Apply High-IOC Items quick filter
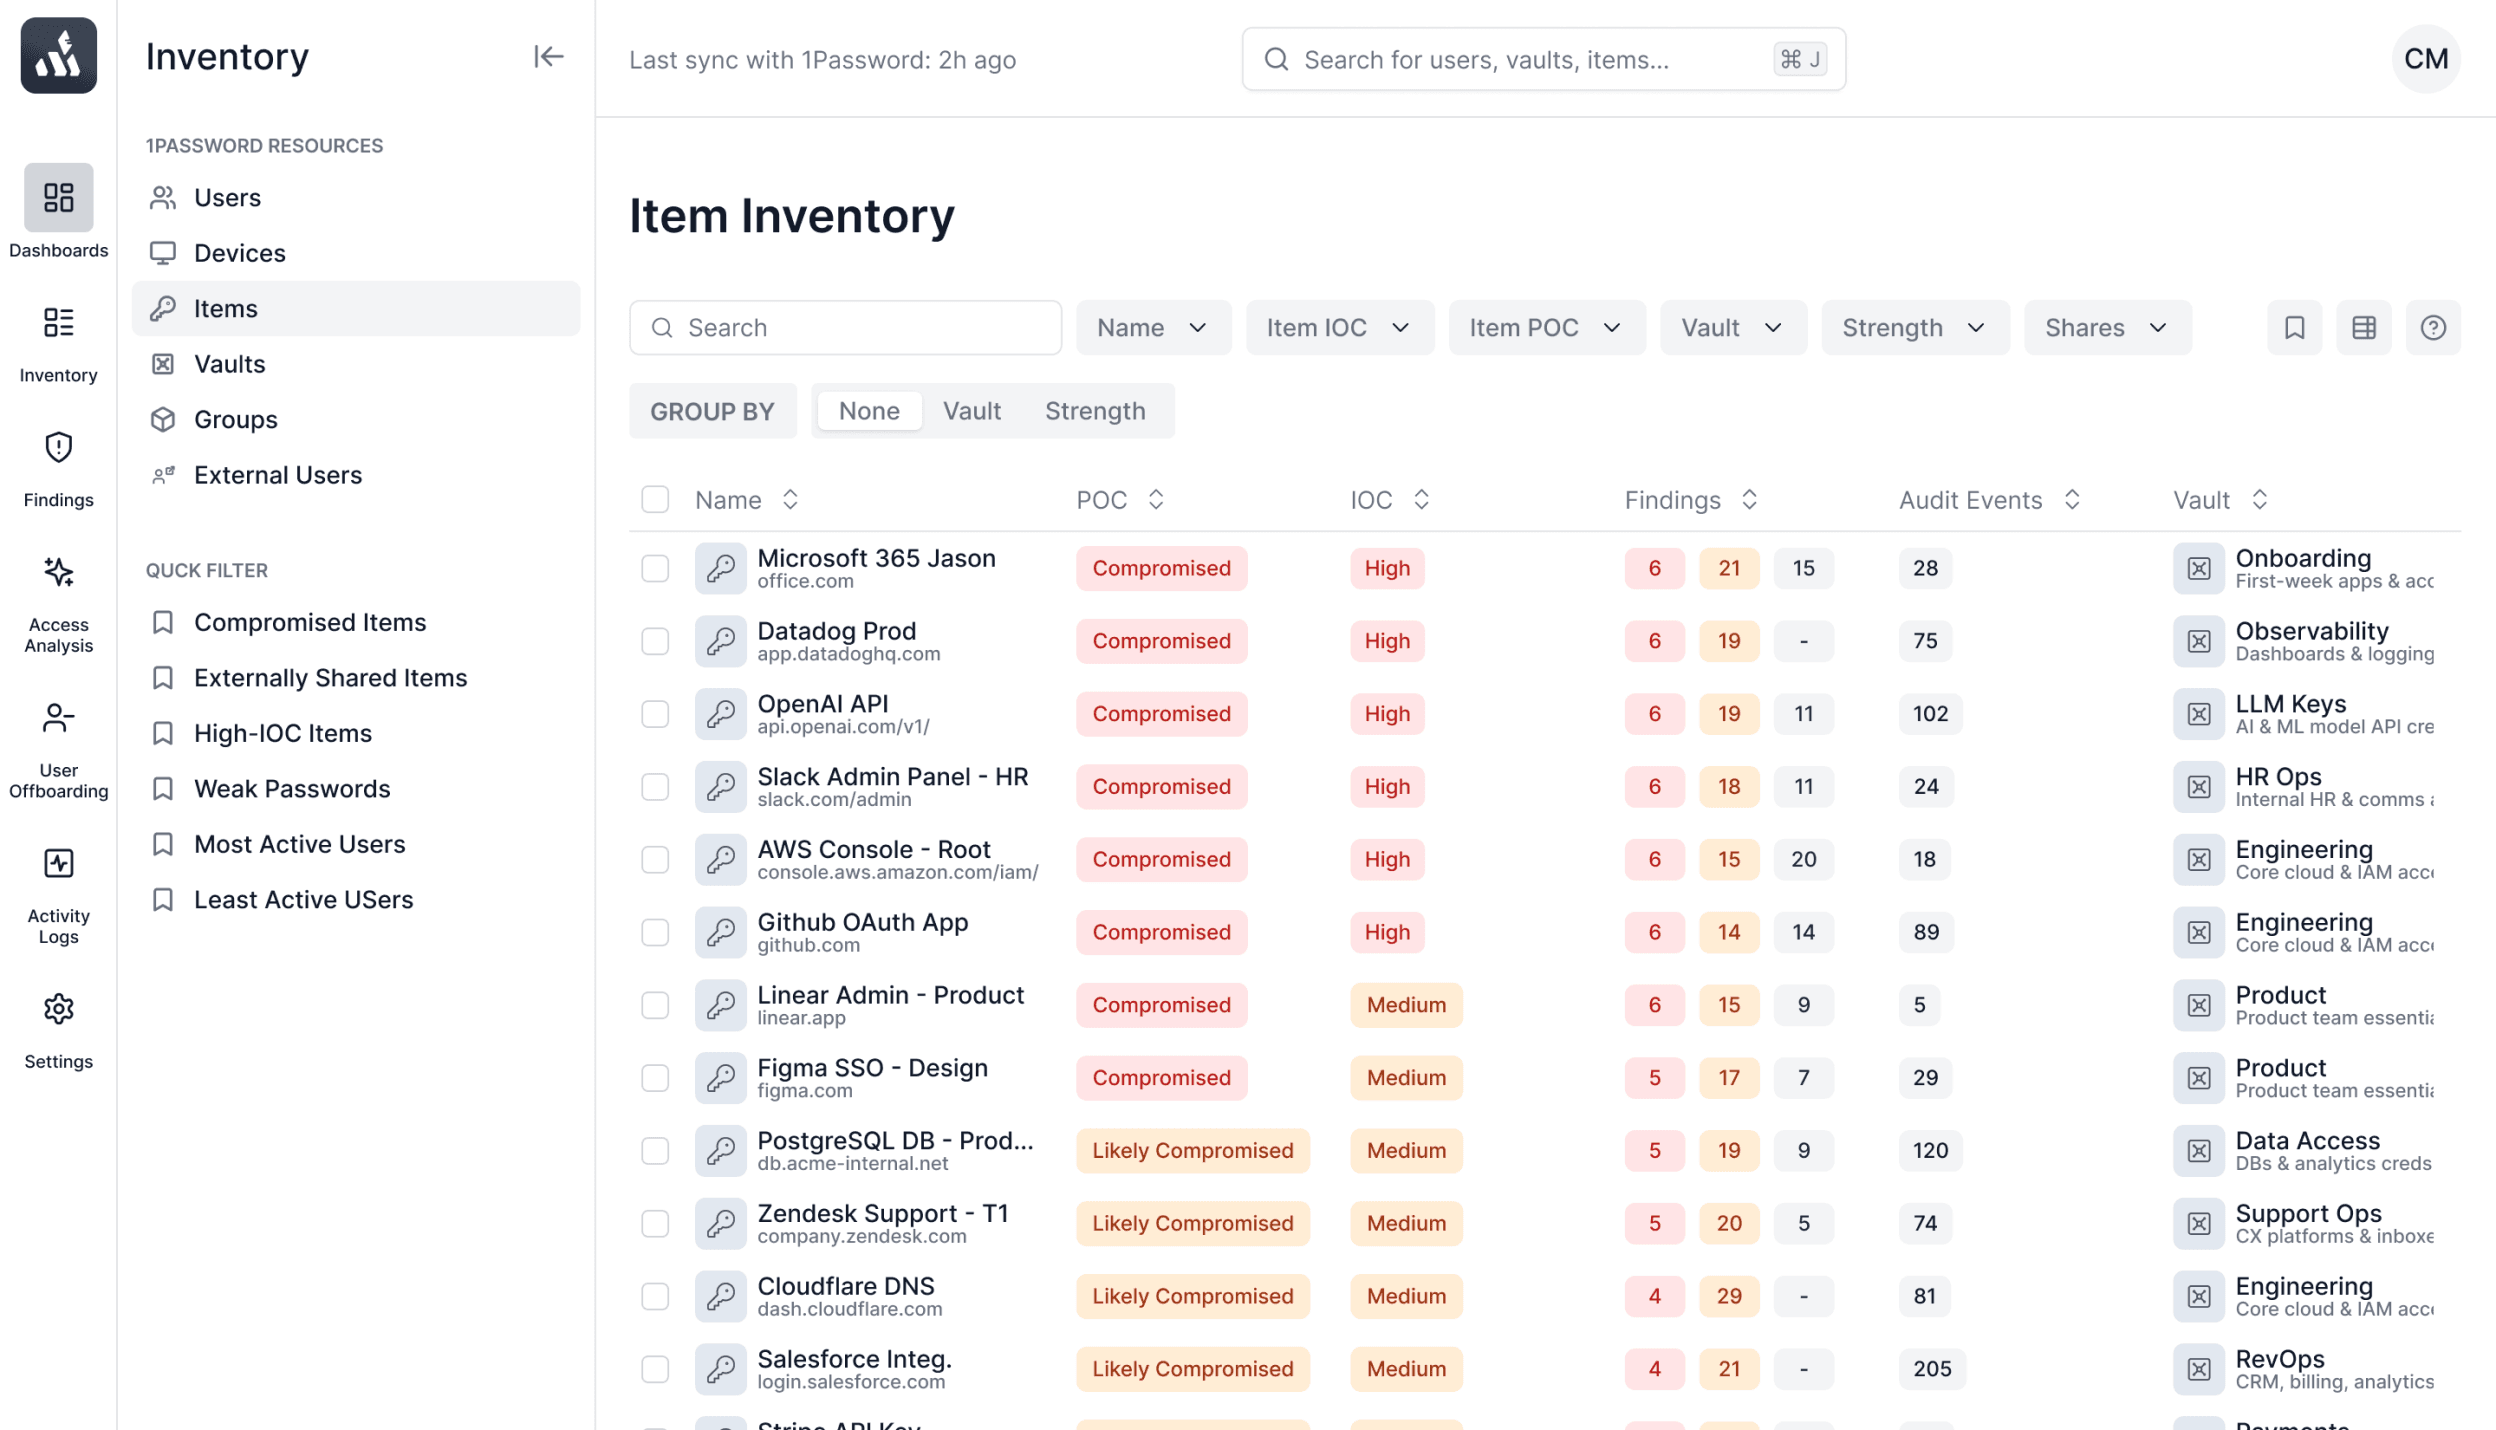 click(356, 733)
